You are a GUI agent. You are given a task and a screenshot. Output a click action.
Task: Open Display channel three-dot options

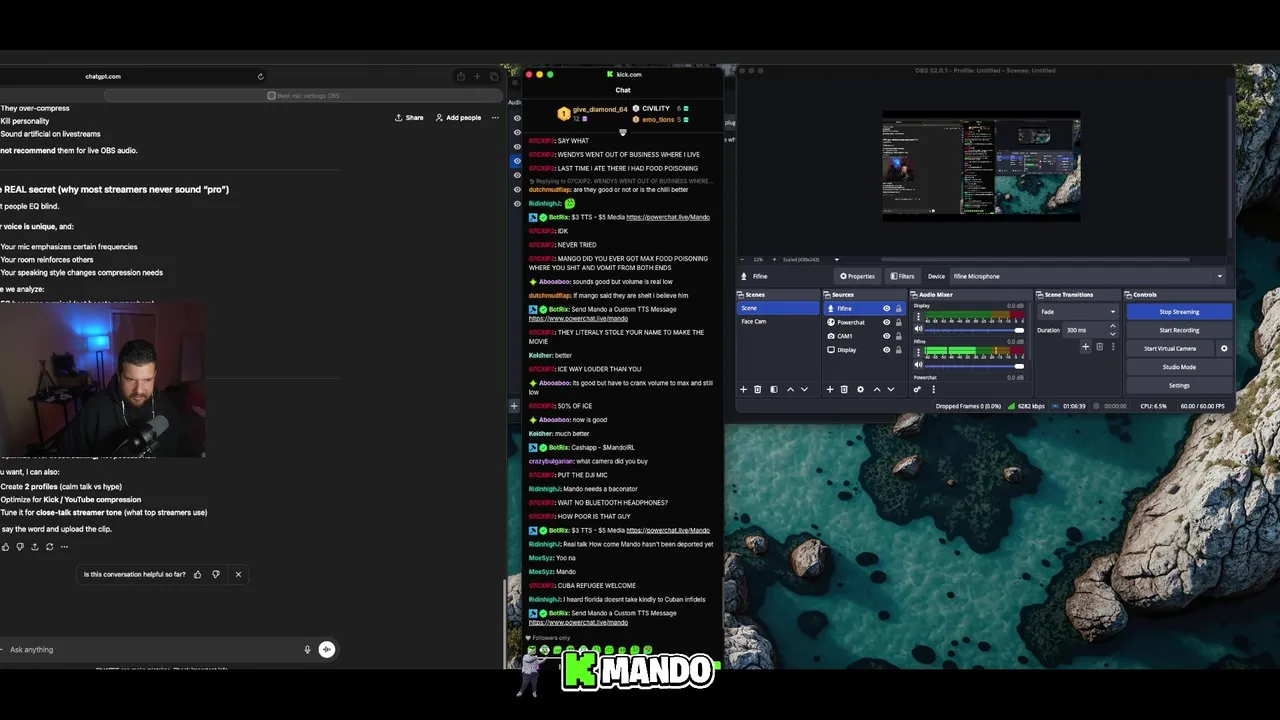pos(918,317)
